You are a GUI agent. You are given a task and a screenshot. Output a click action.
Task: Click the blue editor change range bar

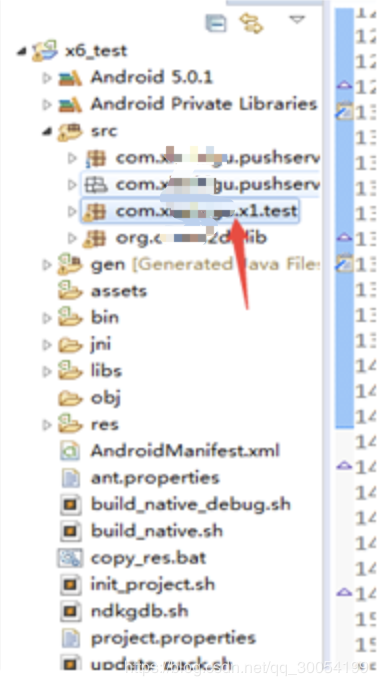(x=344, y=217)
